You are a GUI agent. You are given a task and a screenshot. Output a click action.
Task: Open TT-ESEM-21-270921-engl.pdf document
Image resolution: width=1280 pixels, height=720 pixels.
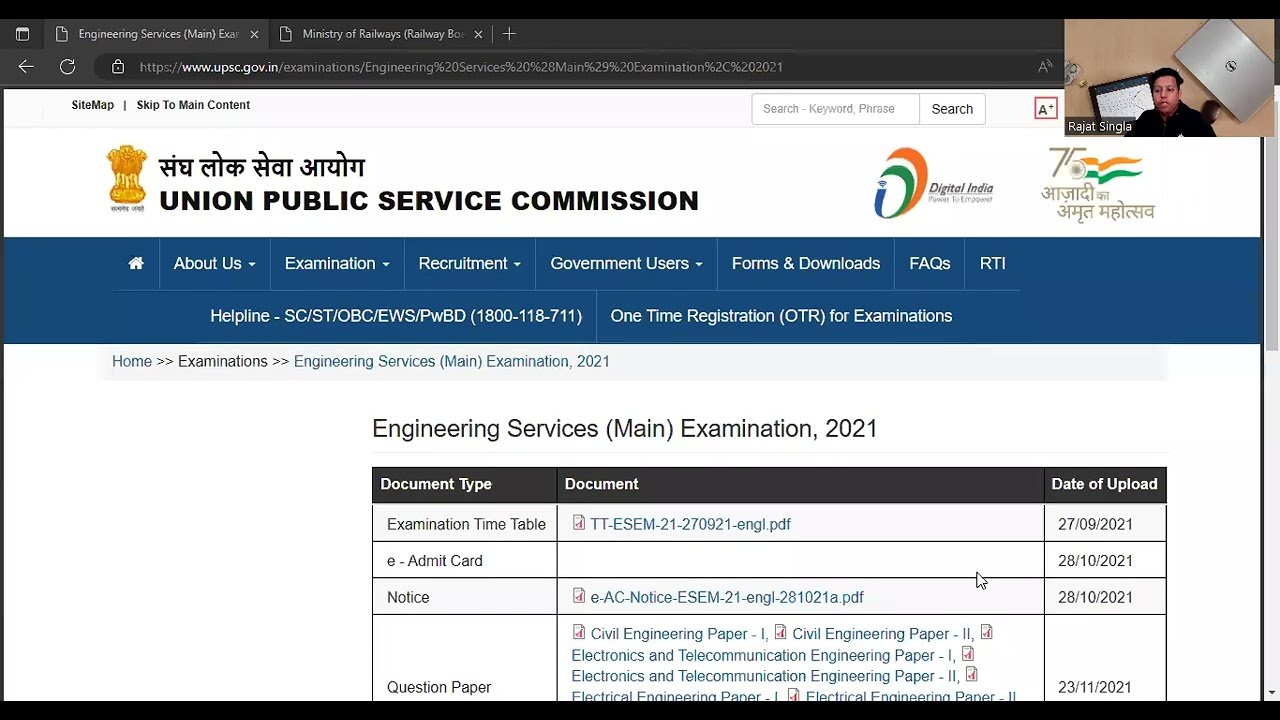(x=690, y=524)
